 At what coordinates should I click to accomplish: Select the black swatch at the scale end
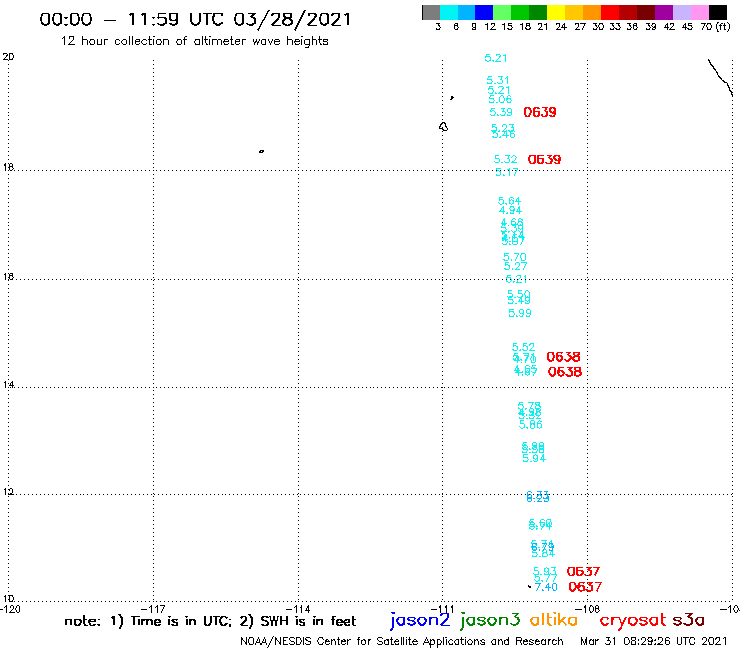[x=717, y=12]
